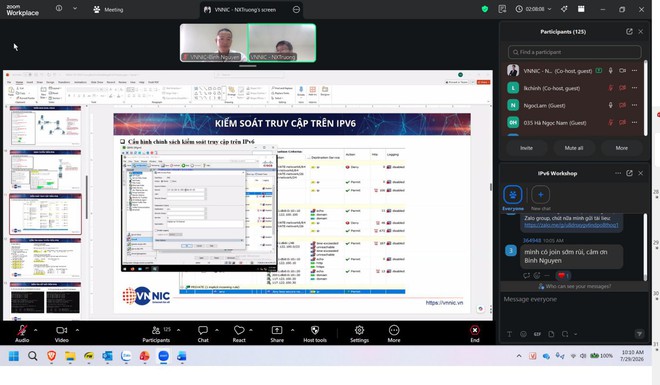Viewport: 660px width, 385px height.
Task: Open the Participants icon in meeting toolbar
Action: click(156, 330)
